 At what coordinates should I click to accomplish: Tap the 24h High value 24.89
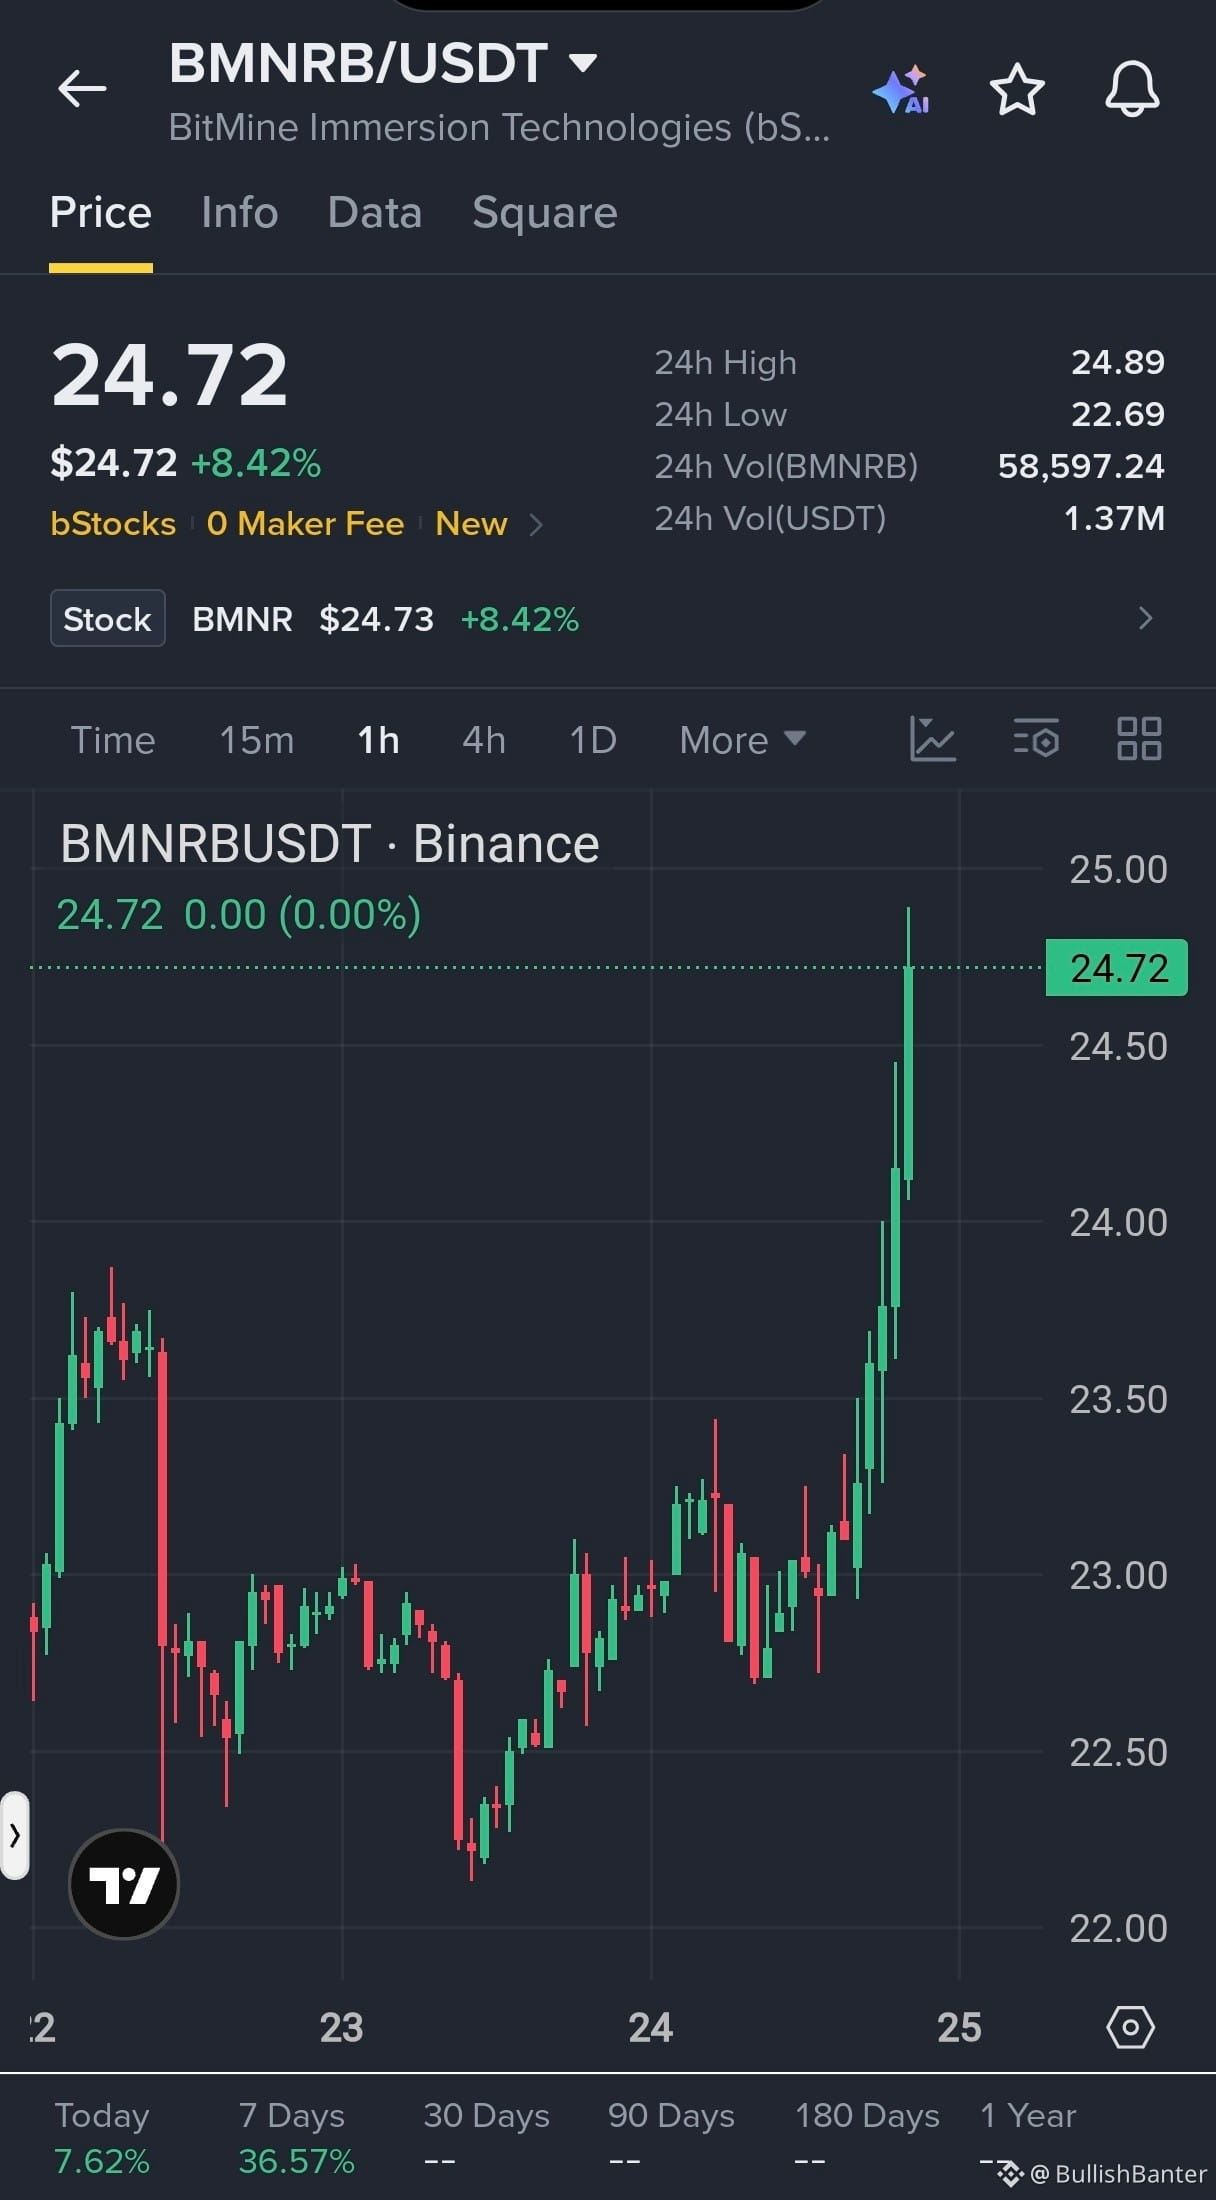[1118, 362]
